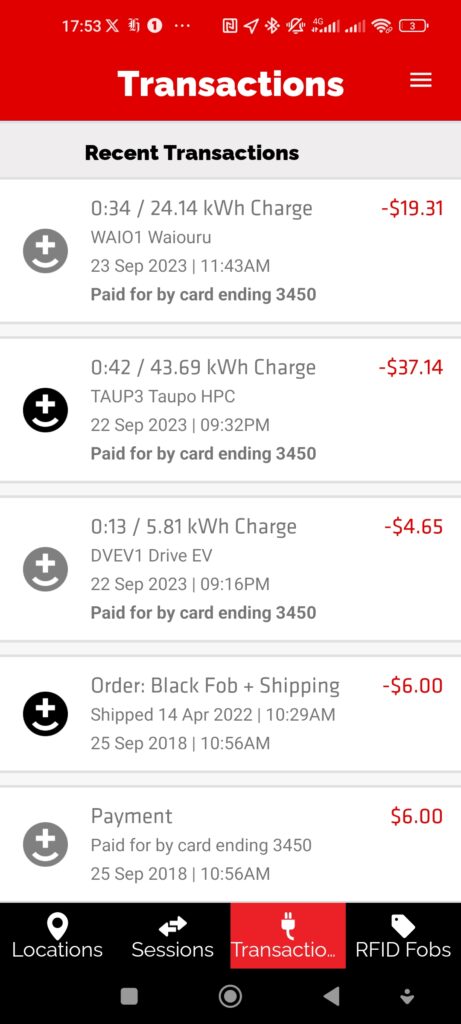Tap the black smiley icon beside Taupo HPC
The width and height of the screenshot is (461, 1024).
pos(46,410)
